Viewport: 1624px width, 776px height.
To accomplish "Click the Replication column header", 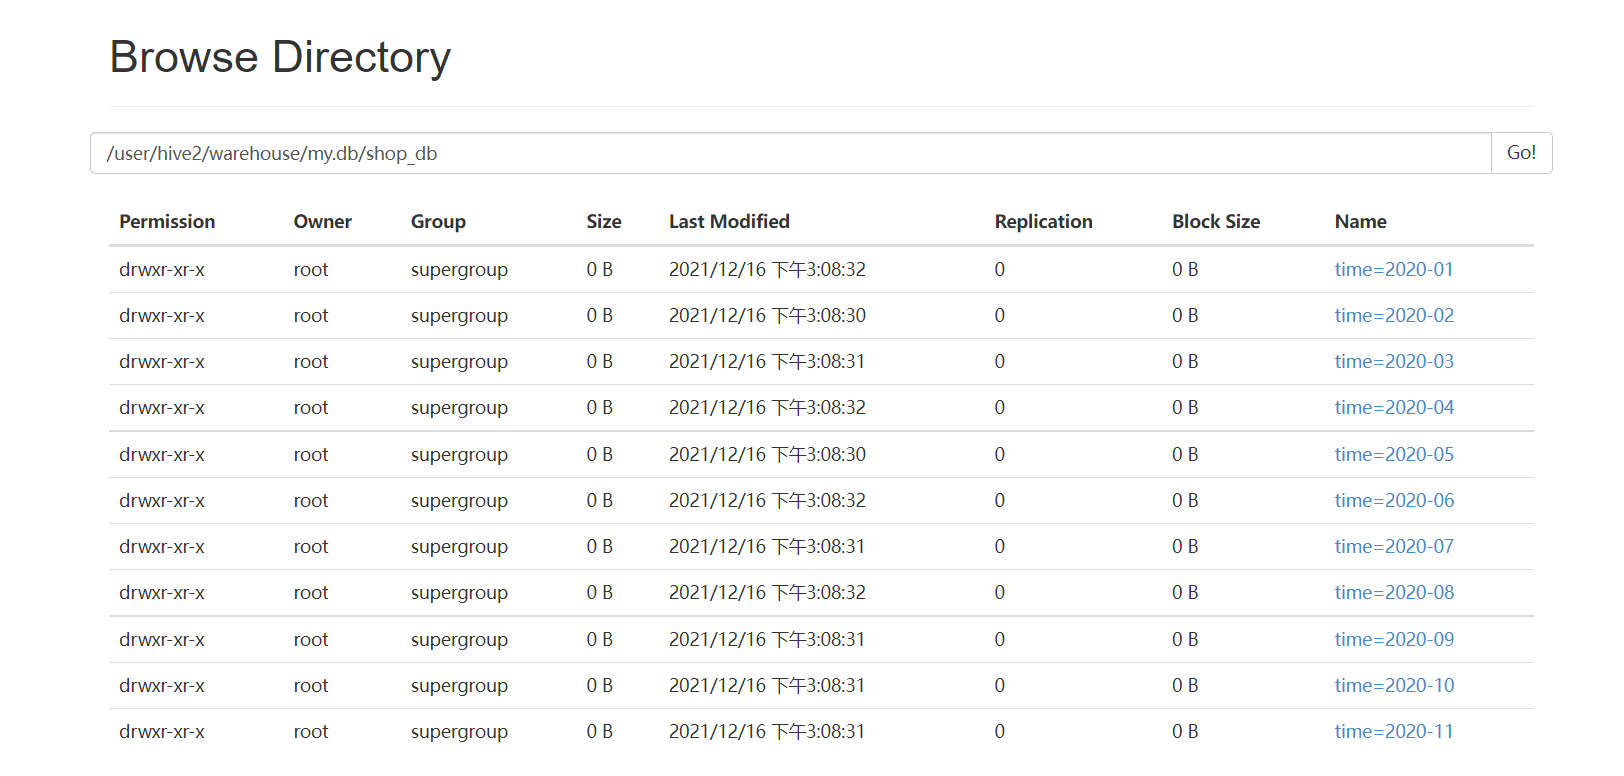I will [x=1043, y=221].
